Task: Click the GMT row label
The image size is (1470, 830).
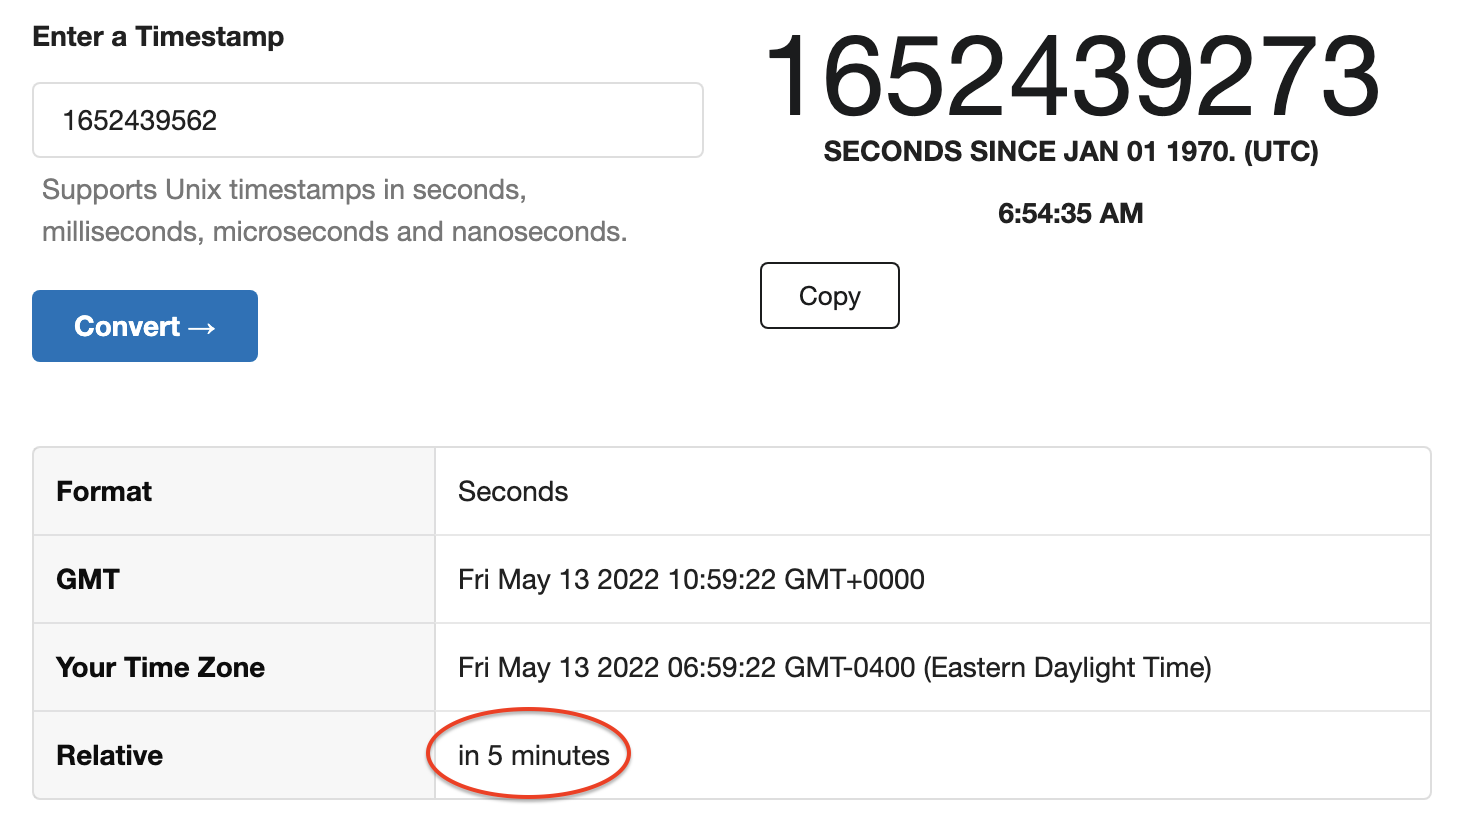Action: 88,579
